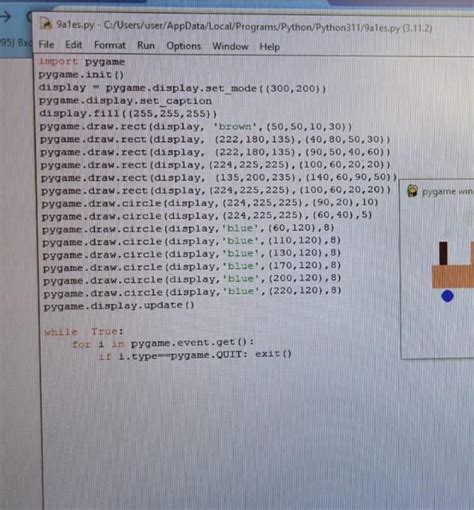Place cursor on the import pygame line
Image resolution: width=474 pixels, height=510 pixels.
click(82, 62)
